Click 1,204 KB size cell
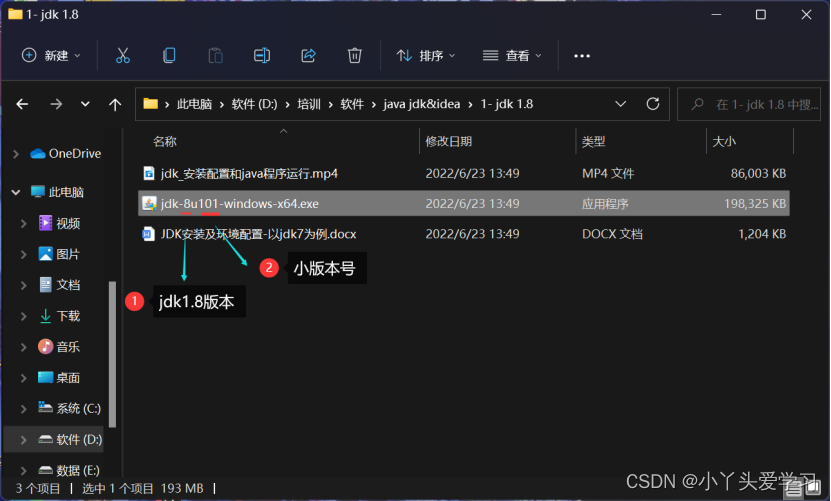 point(762,234)
